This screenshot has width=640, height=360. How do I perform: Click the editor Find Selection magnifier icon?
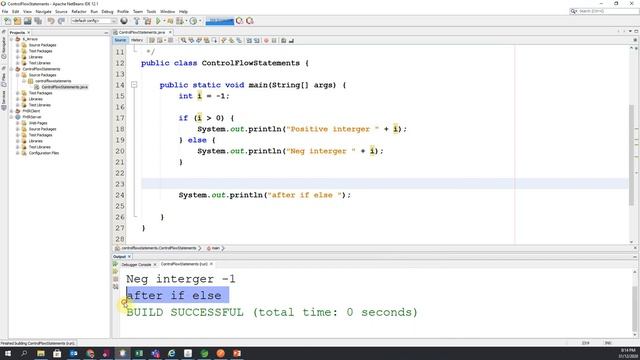tap(184, 40)
